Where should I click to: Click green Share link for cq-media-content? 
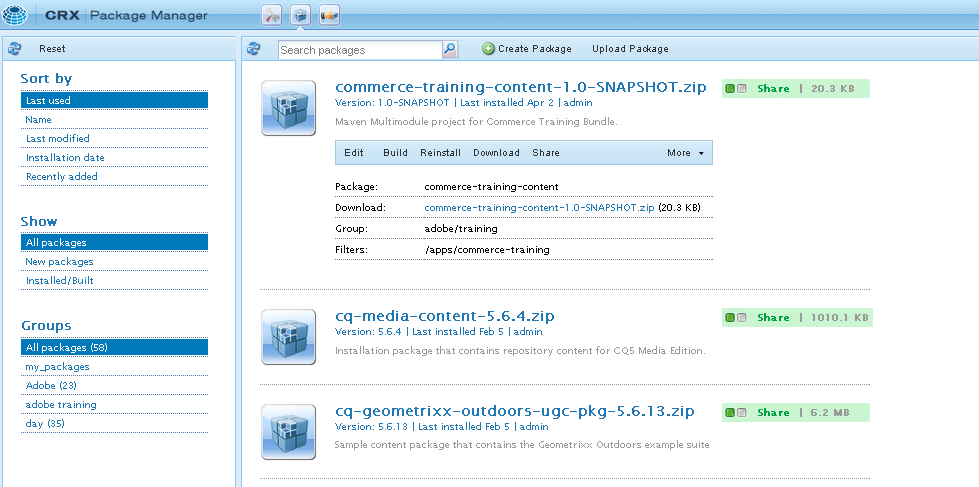[x=773, y=318]
